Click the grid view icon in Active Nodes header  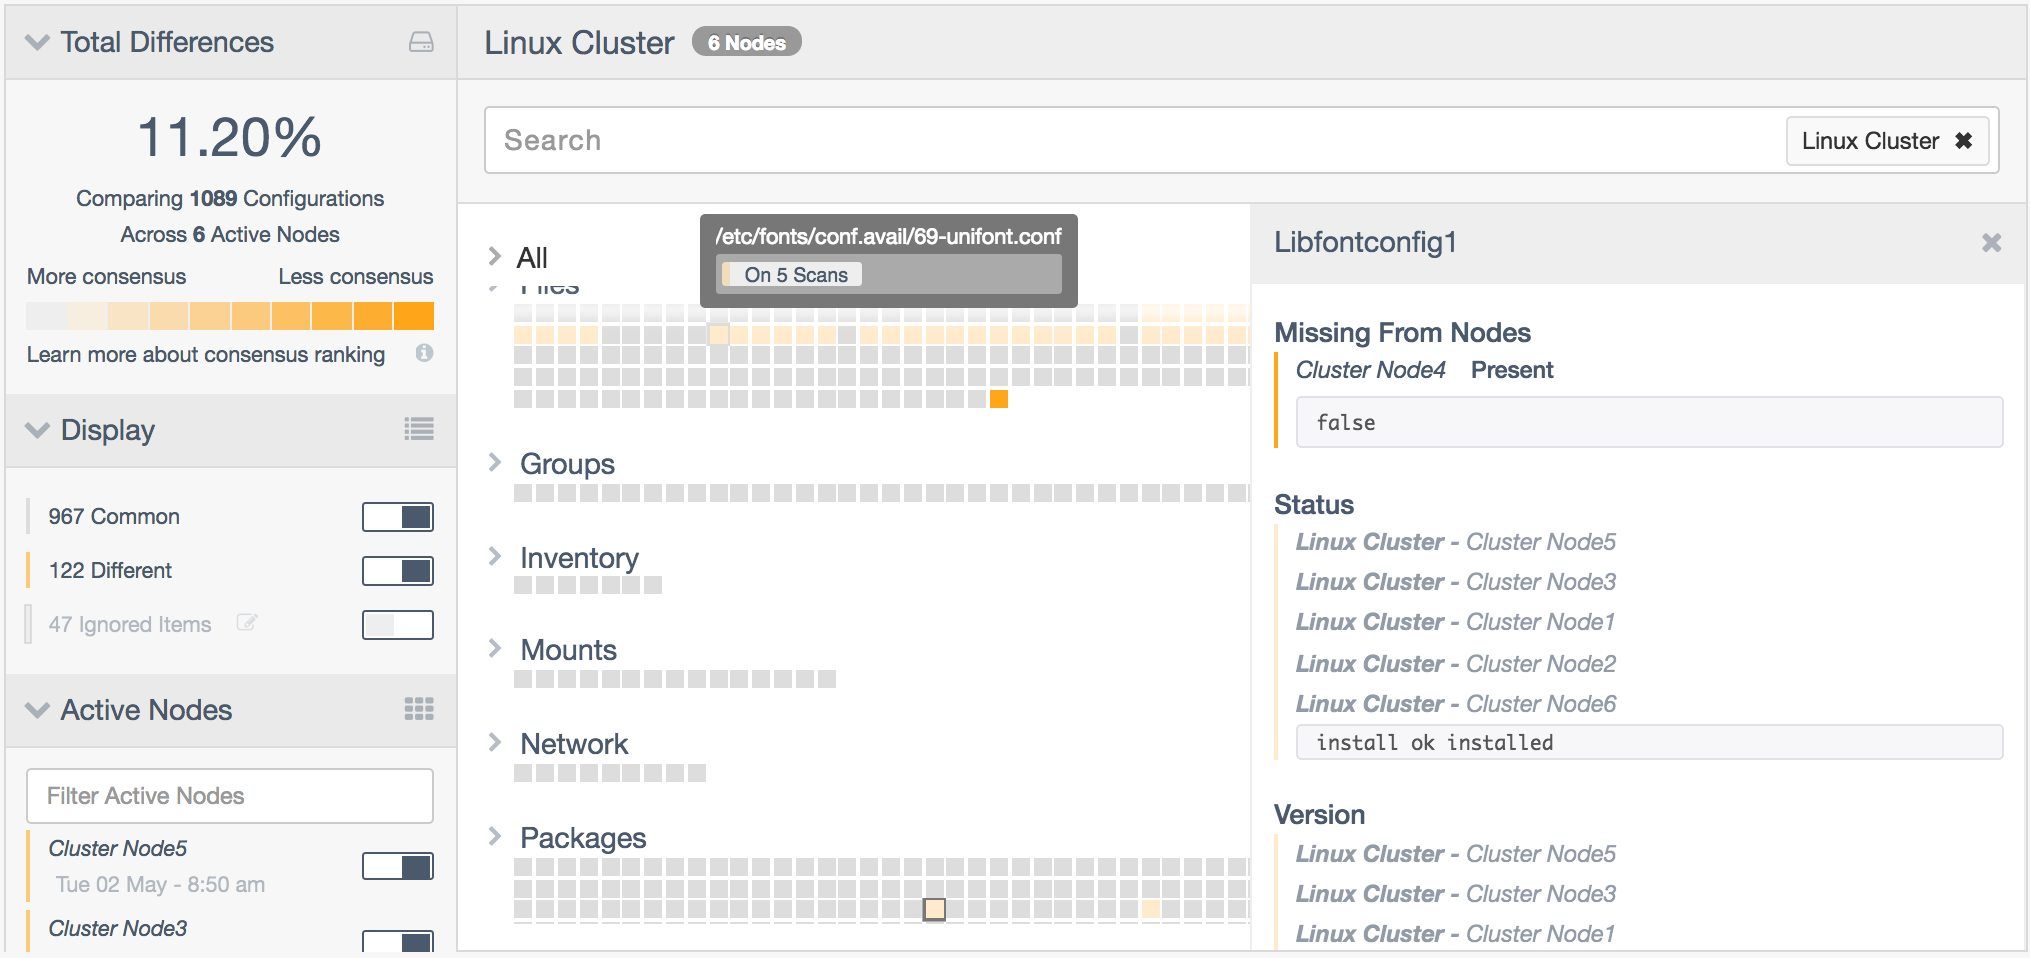point(419,709)
